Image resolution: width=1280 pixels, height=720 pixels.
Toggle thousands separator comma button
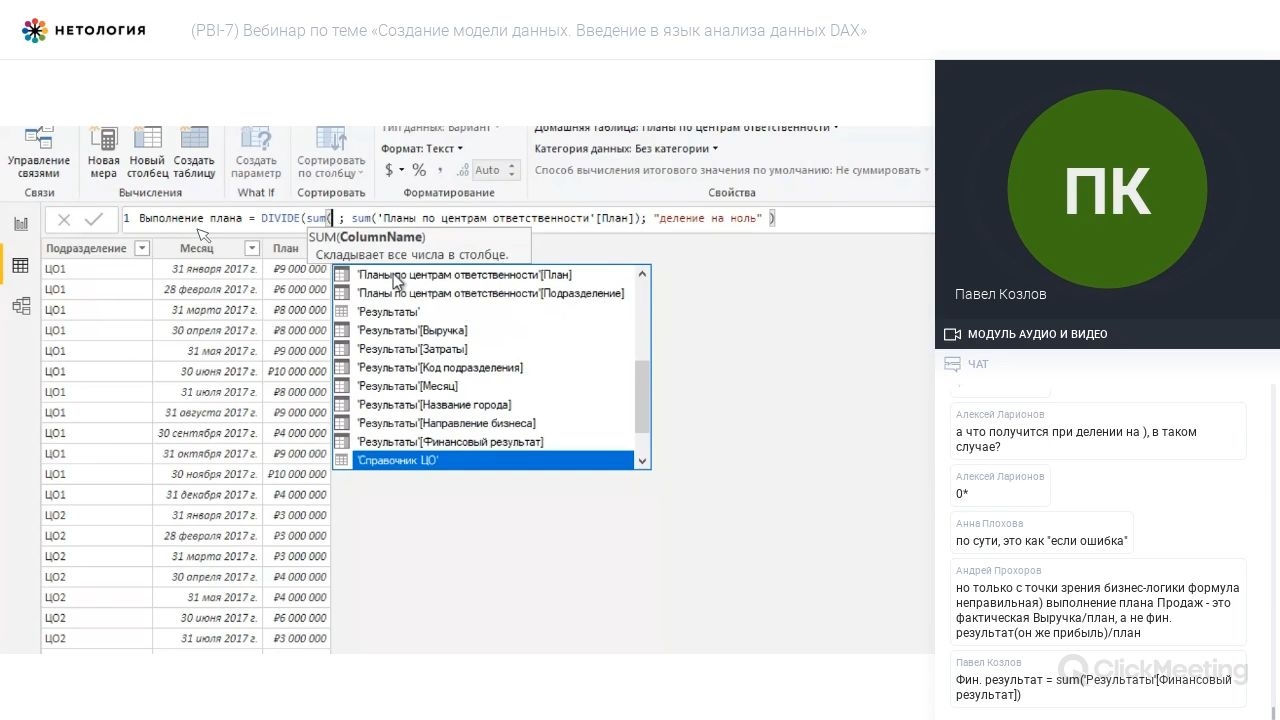(440, 170)
